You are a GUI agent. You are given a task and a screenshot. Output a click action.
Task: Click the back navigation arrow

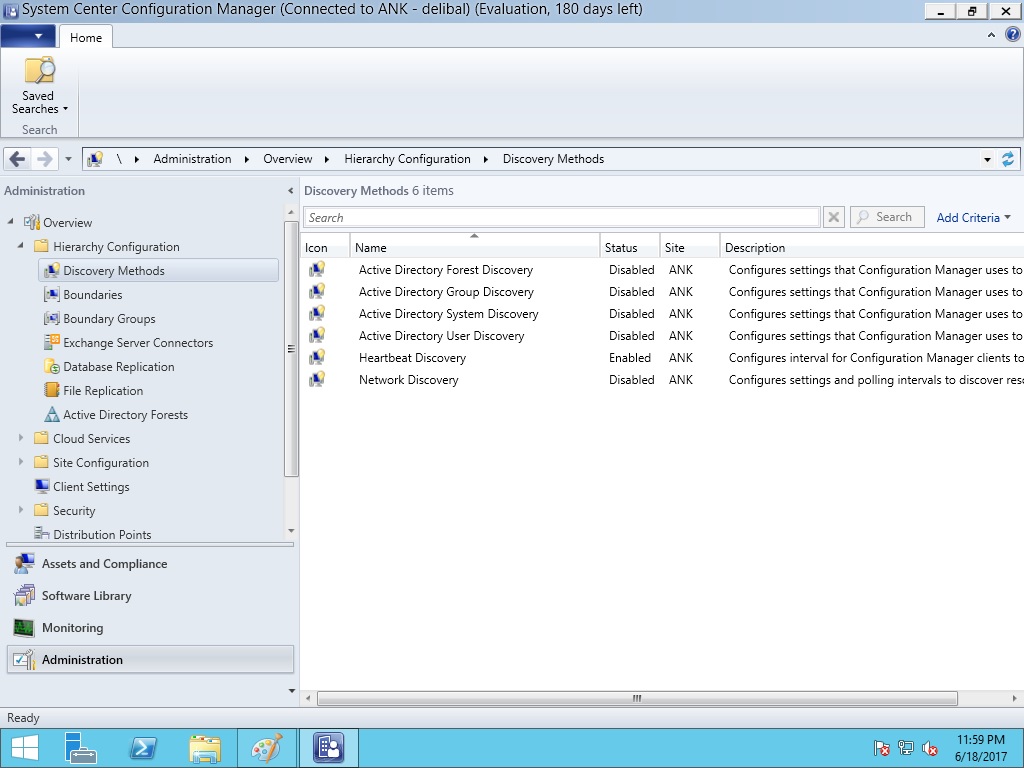(17, 159)
